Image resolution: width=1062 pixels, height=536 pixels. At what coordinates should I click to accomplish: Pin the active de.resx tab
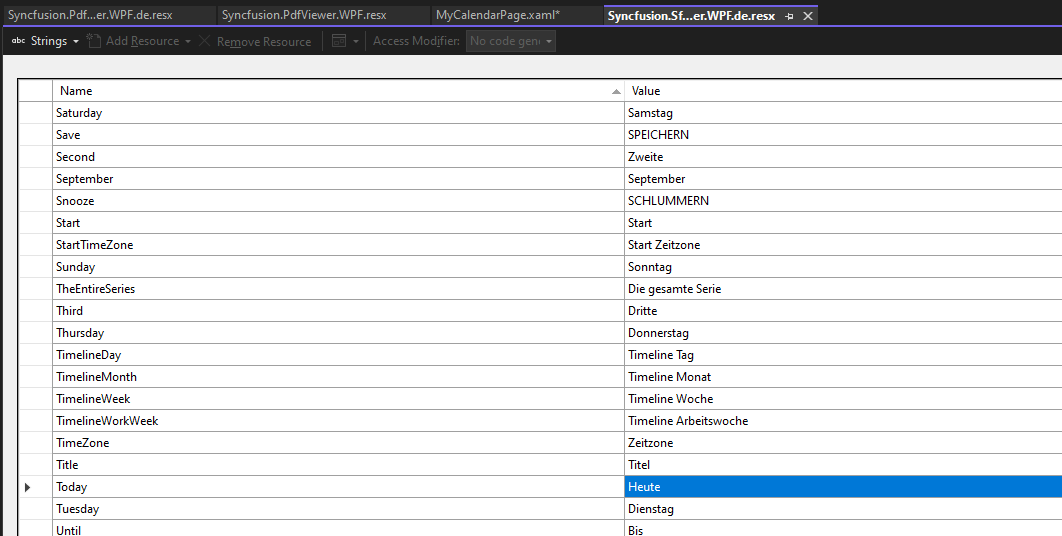(x=790, y=16)
